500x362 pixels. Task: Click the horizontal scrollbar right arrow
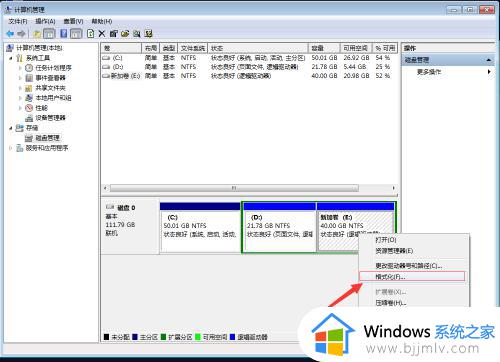(394, 188)
